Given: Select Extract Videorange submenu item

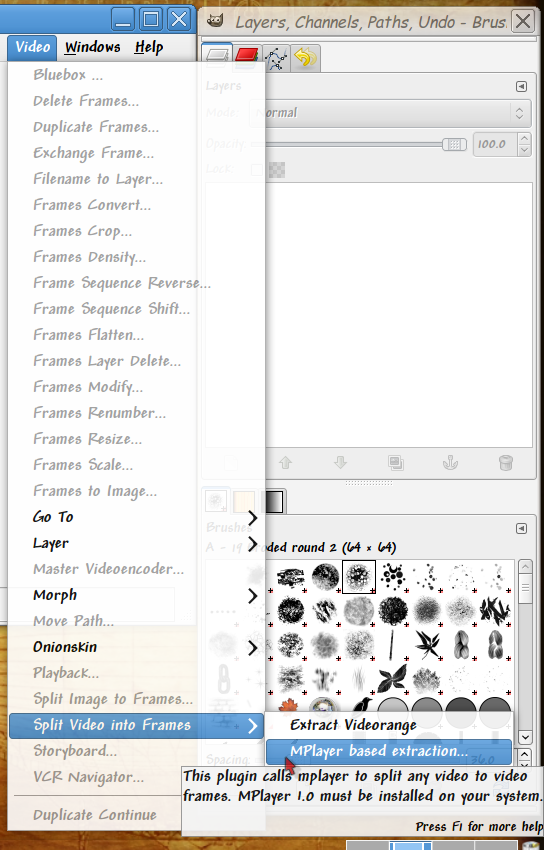Looking at the screenshot, I should pyautogui.click(x=353, y=725).
